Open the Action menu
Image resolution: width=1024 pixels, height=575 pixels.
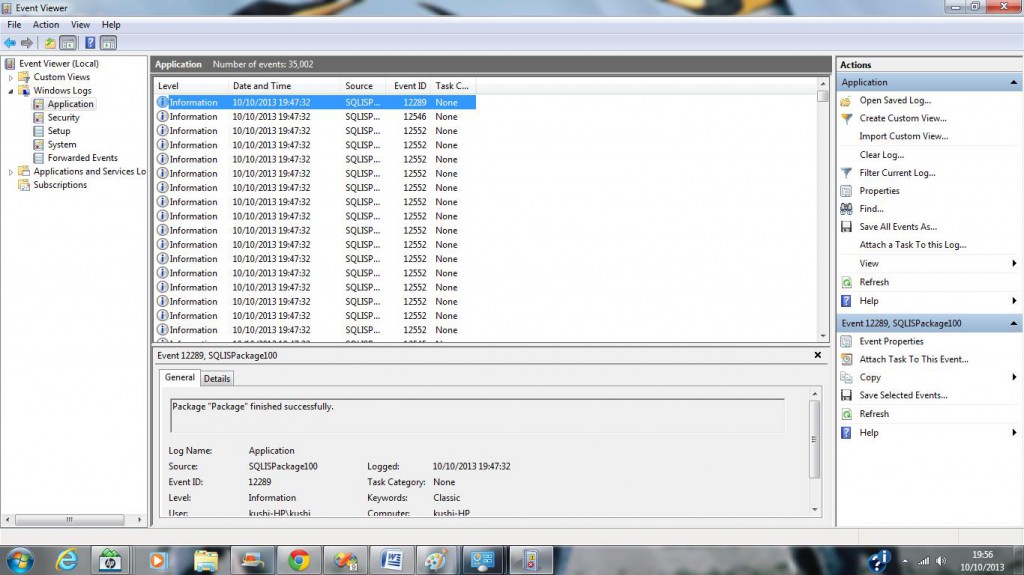point(46,24)
